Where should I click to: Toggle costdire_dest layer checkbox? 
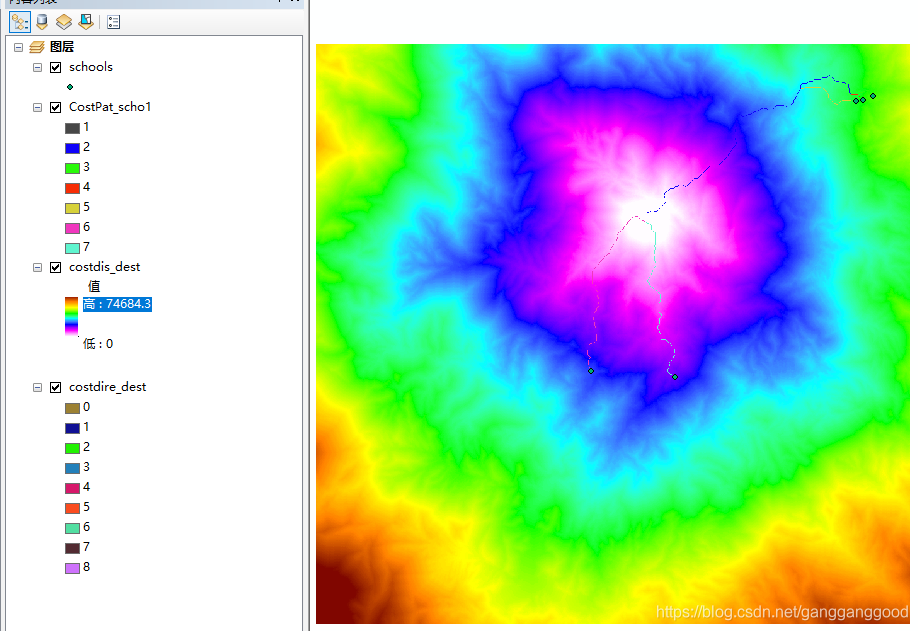point(56,387)
